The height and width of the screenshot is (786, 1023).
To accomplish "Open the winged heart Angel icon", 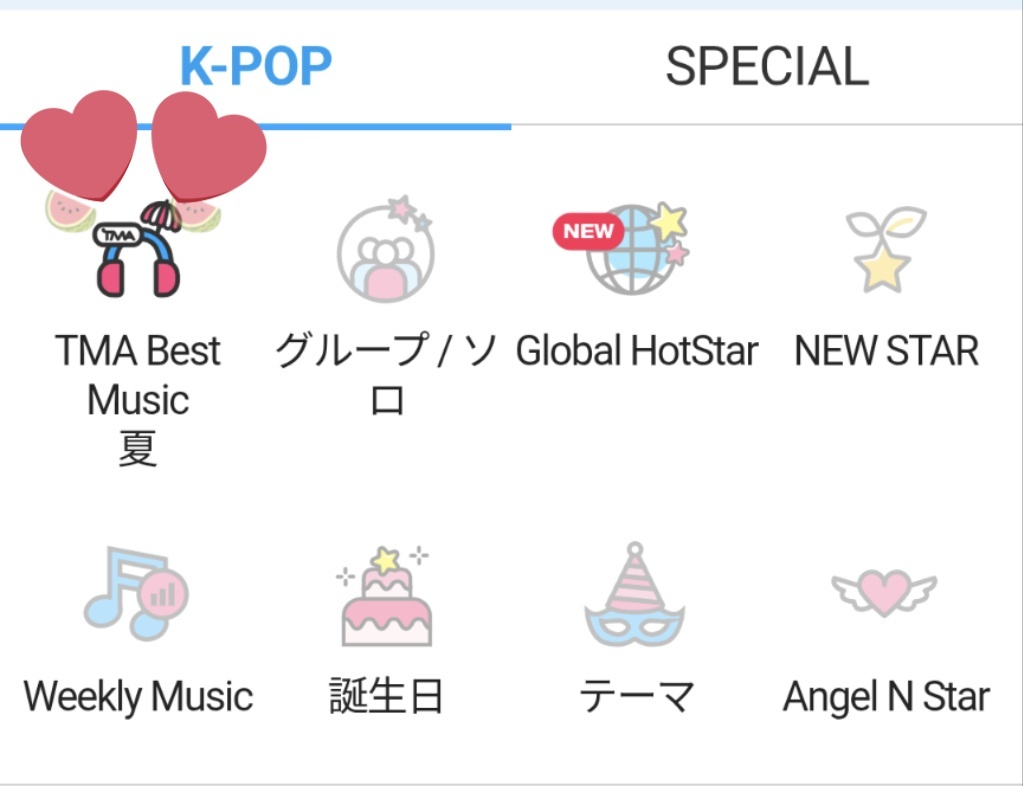I will (x=885, y=592).
